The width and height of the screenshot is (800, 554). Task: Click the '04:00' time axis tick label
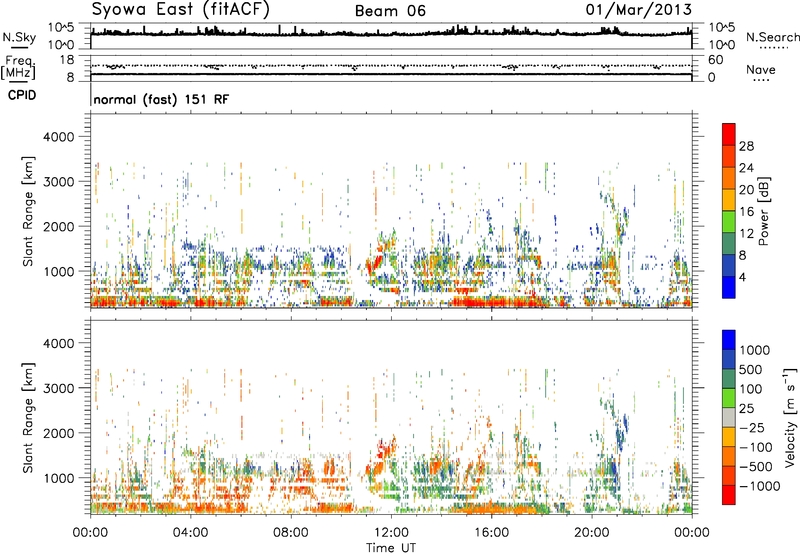(190, 533)
